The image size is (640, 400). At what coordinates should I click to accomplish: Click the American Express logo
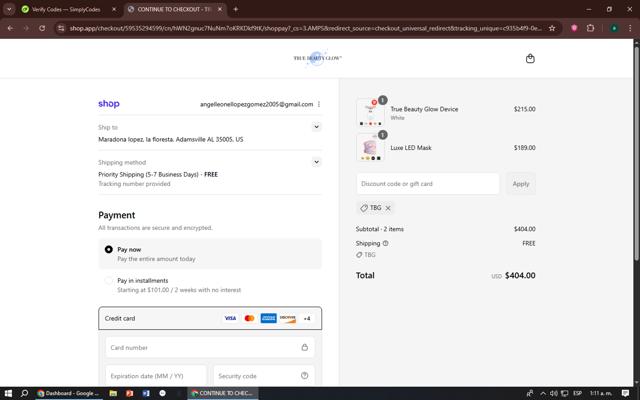[x=269, y=318]
